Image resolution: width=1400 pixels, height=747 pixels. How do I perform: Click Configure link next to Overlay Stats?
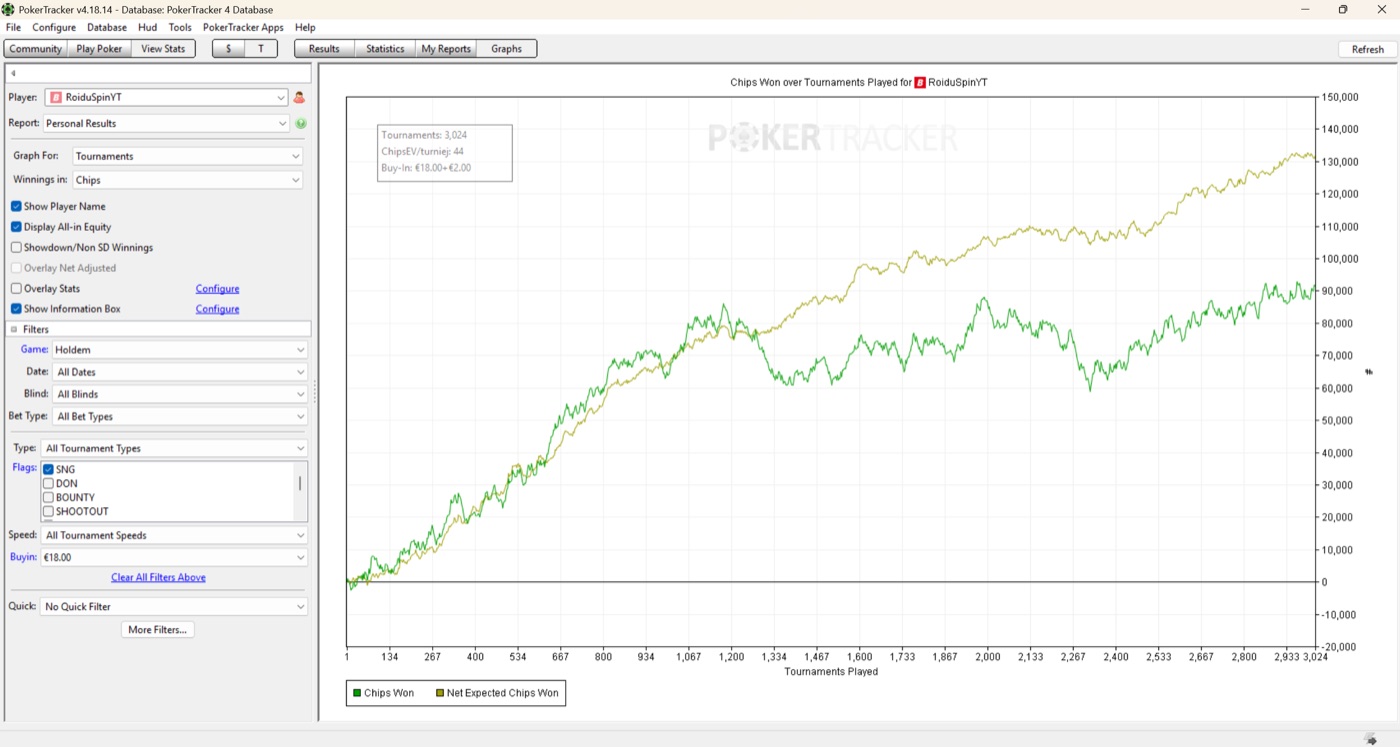tap(217, 289)
